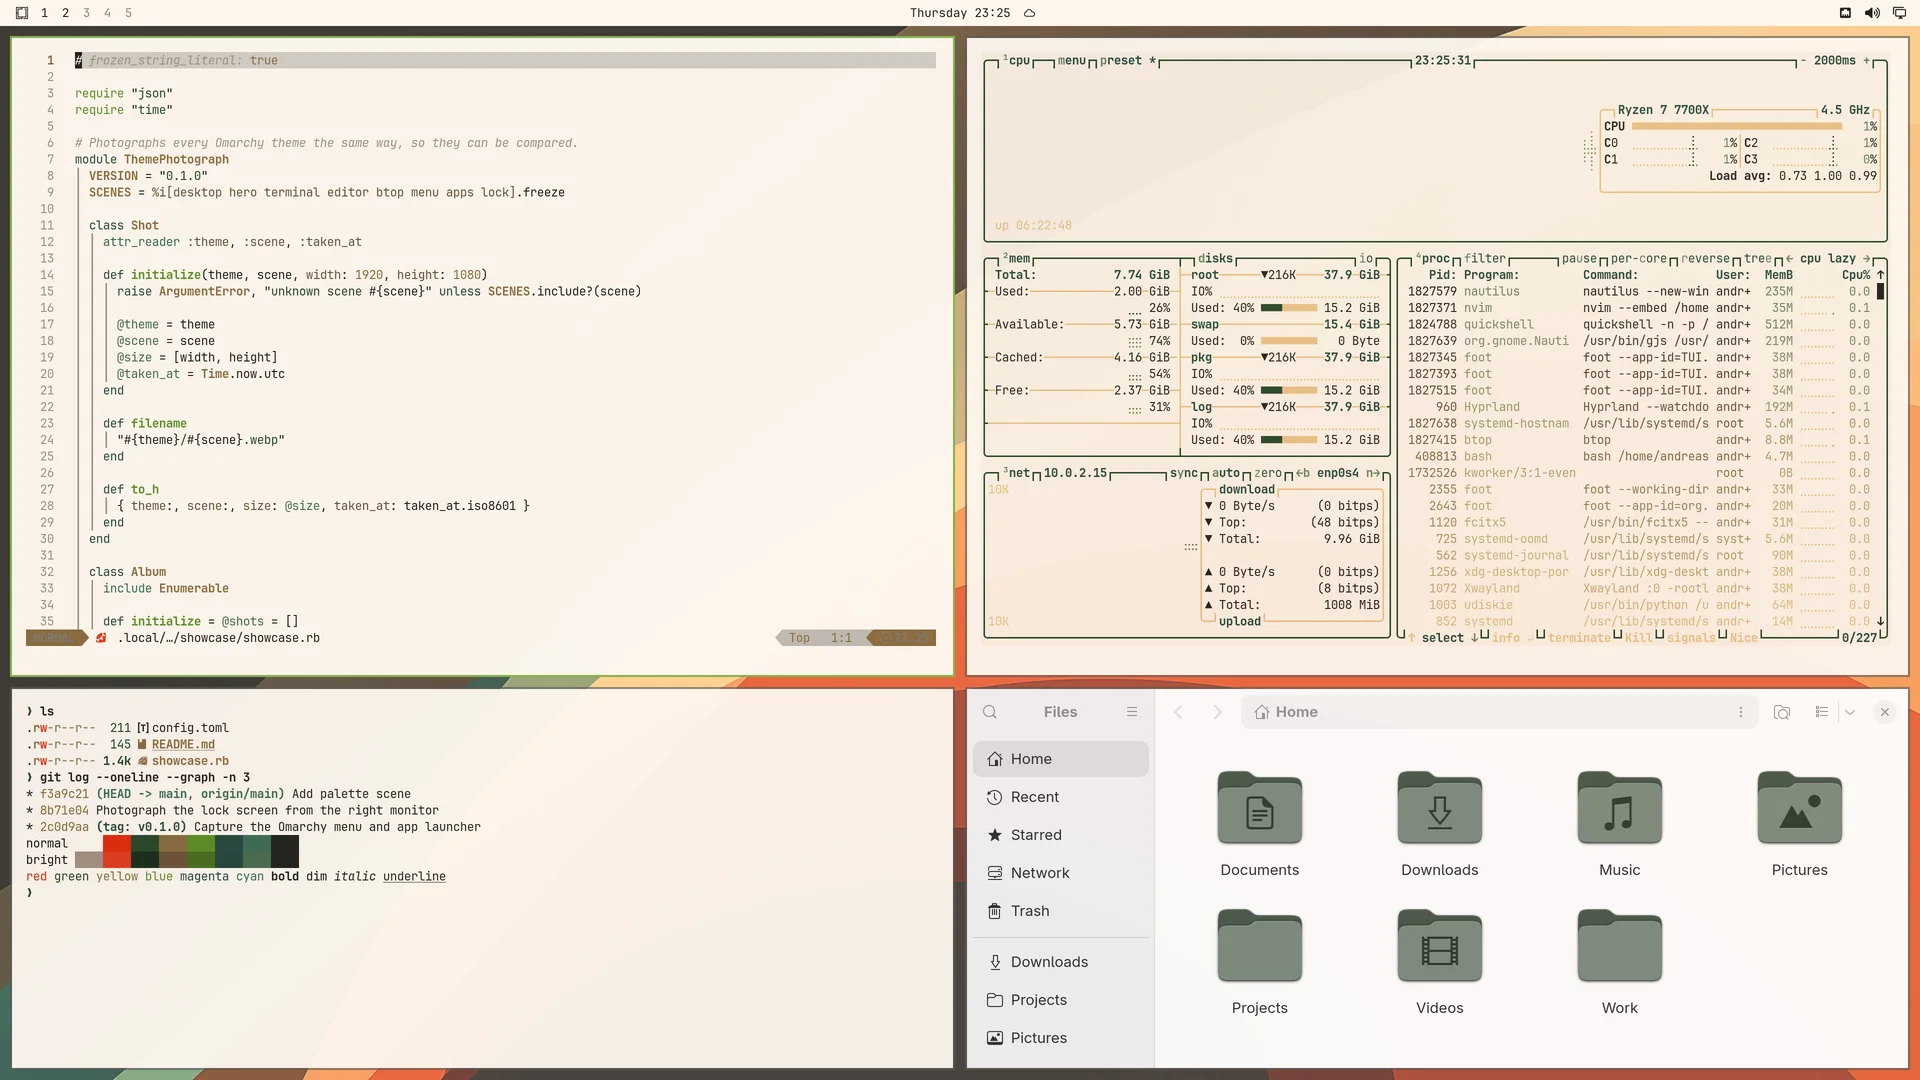1920x1080 pixels.
Task: Open Downloads bookmark in Files sidebar
Action: pyautogui.click(x=1061, y=962)
